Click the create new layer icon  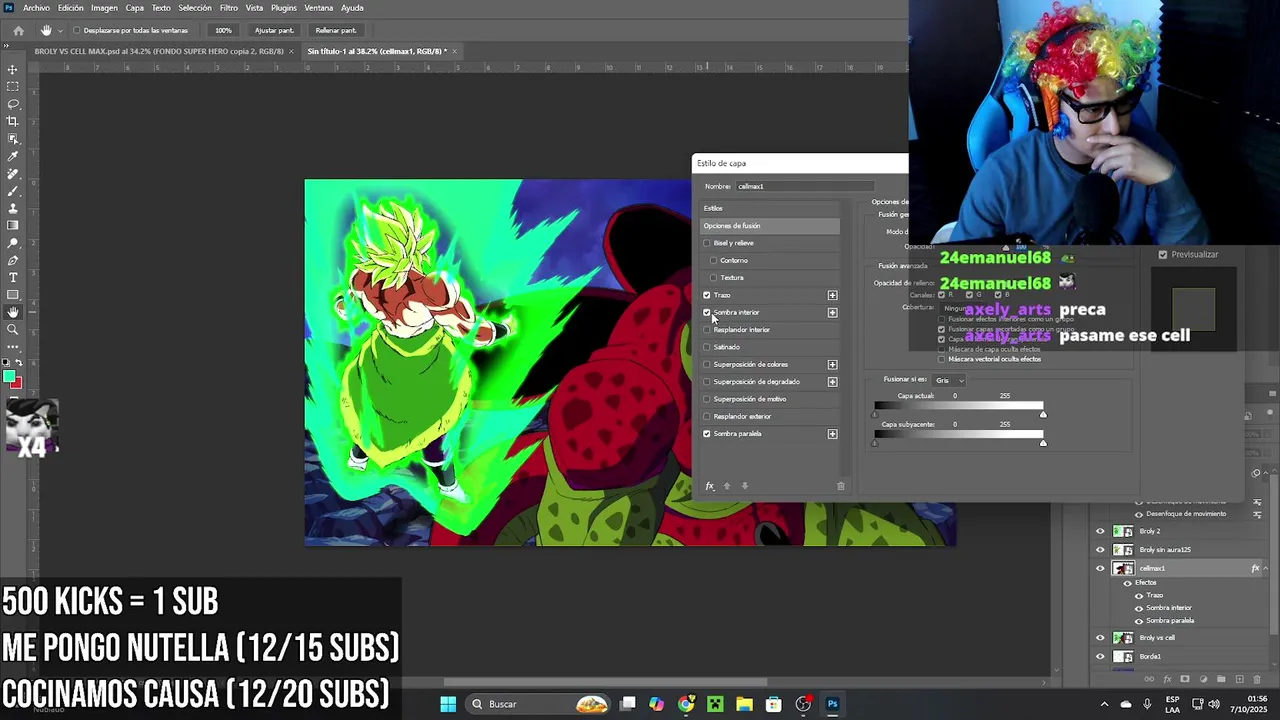(x=1239, y=679)
